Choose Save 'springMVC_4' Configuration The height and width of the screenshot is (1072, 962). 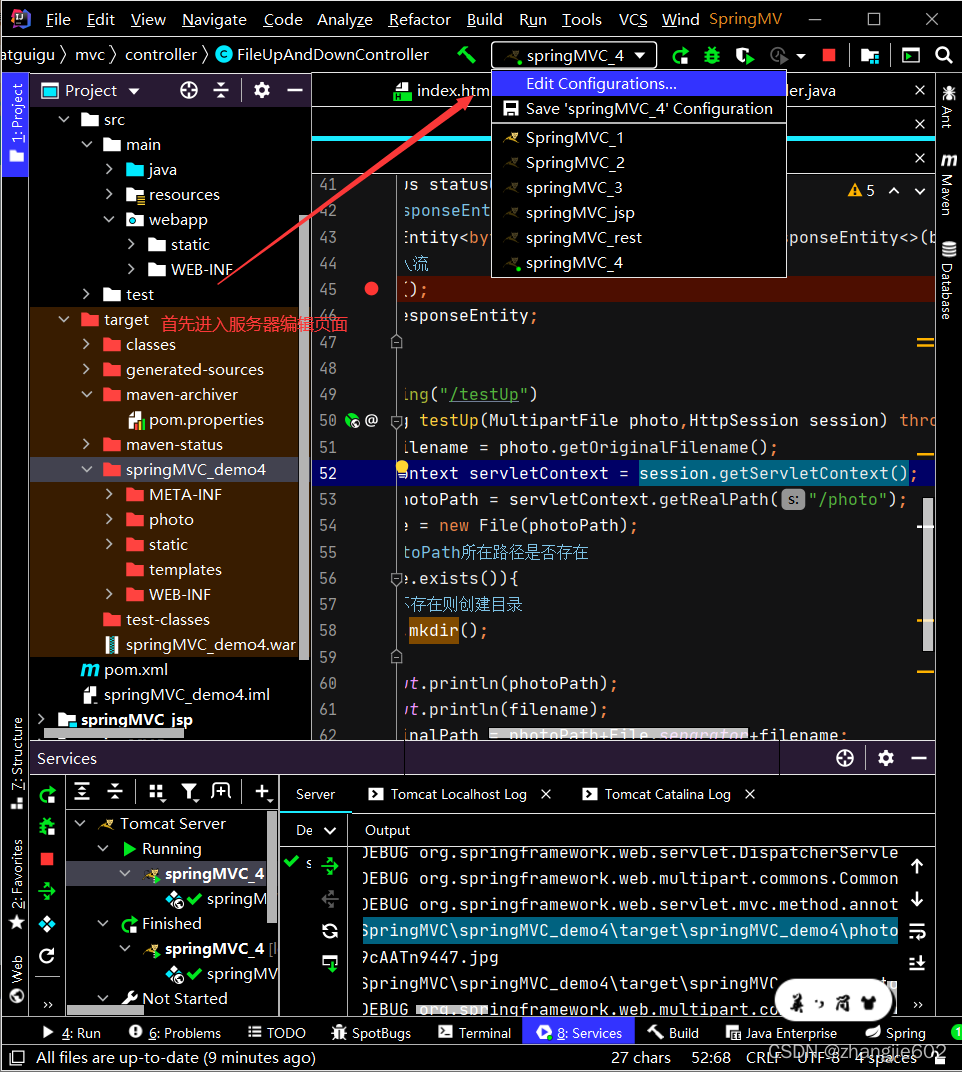pyautogui.click(x=639, y=109)
